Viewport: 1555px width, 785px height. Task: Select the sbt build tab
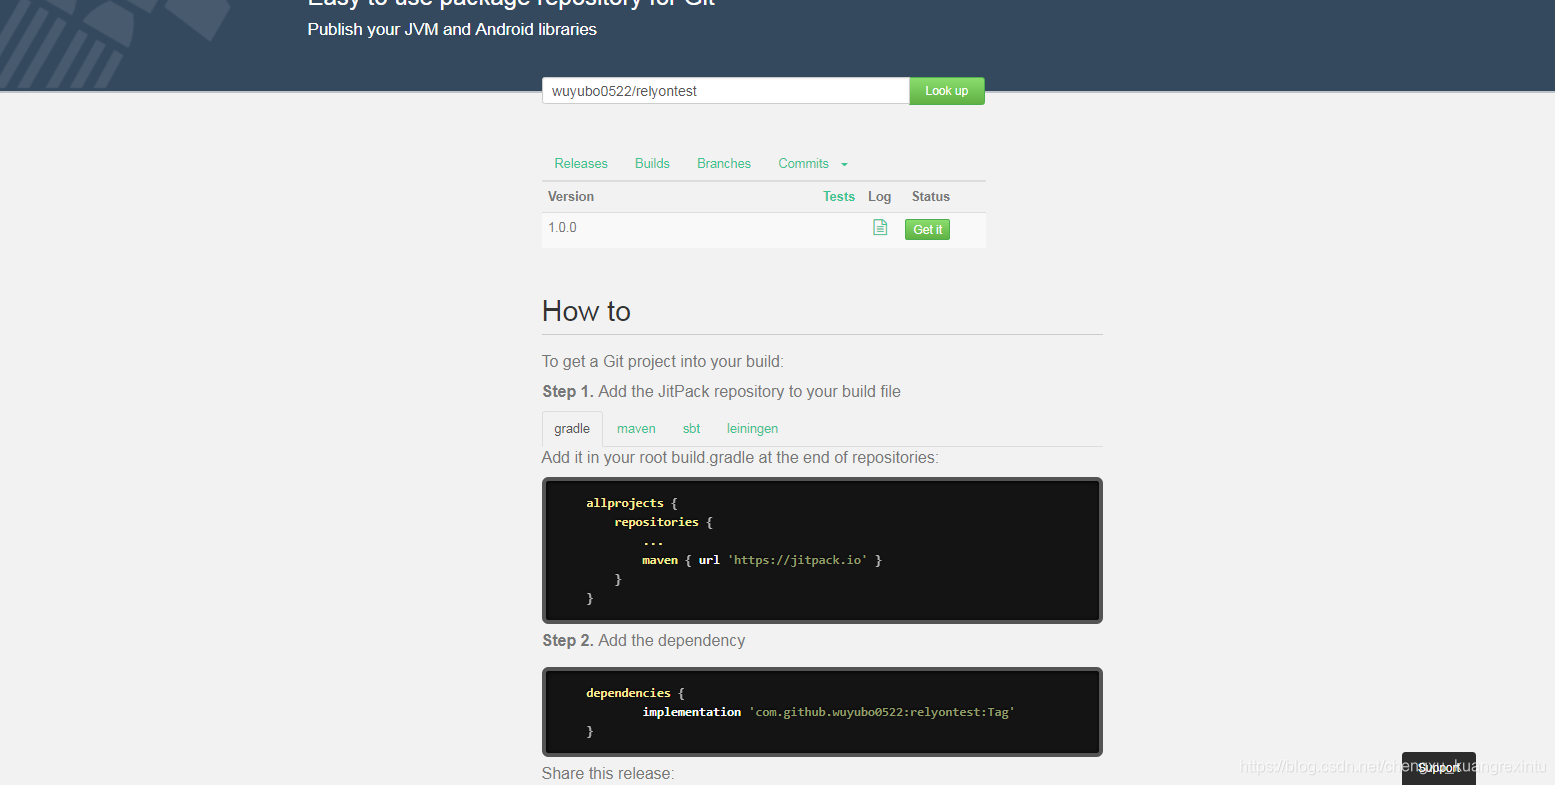coord(691,429)
